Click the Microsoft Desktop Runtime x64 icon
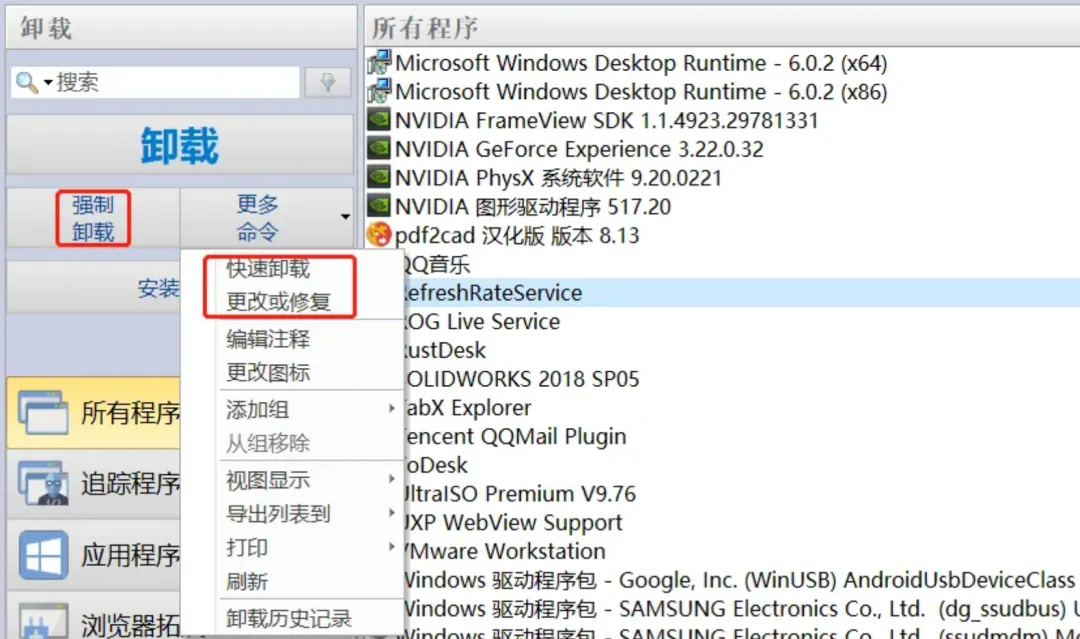1080x639 pixels. 379,63
